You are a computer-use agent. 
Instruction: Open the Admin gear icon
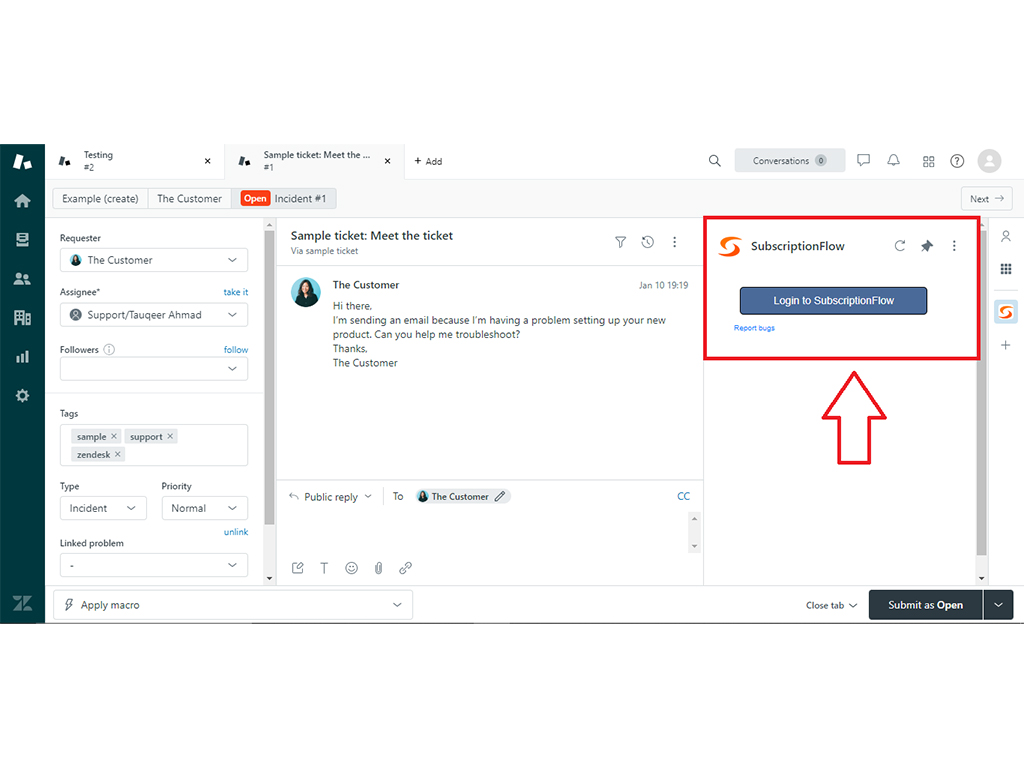[22, 396]
